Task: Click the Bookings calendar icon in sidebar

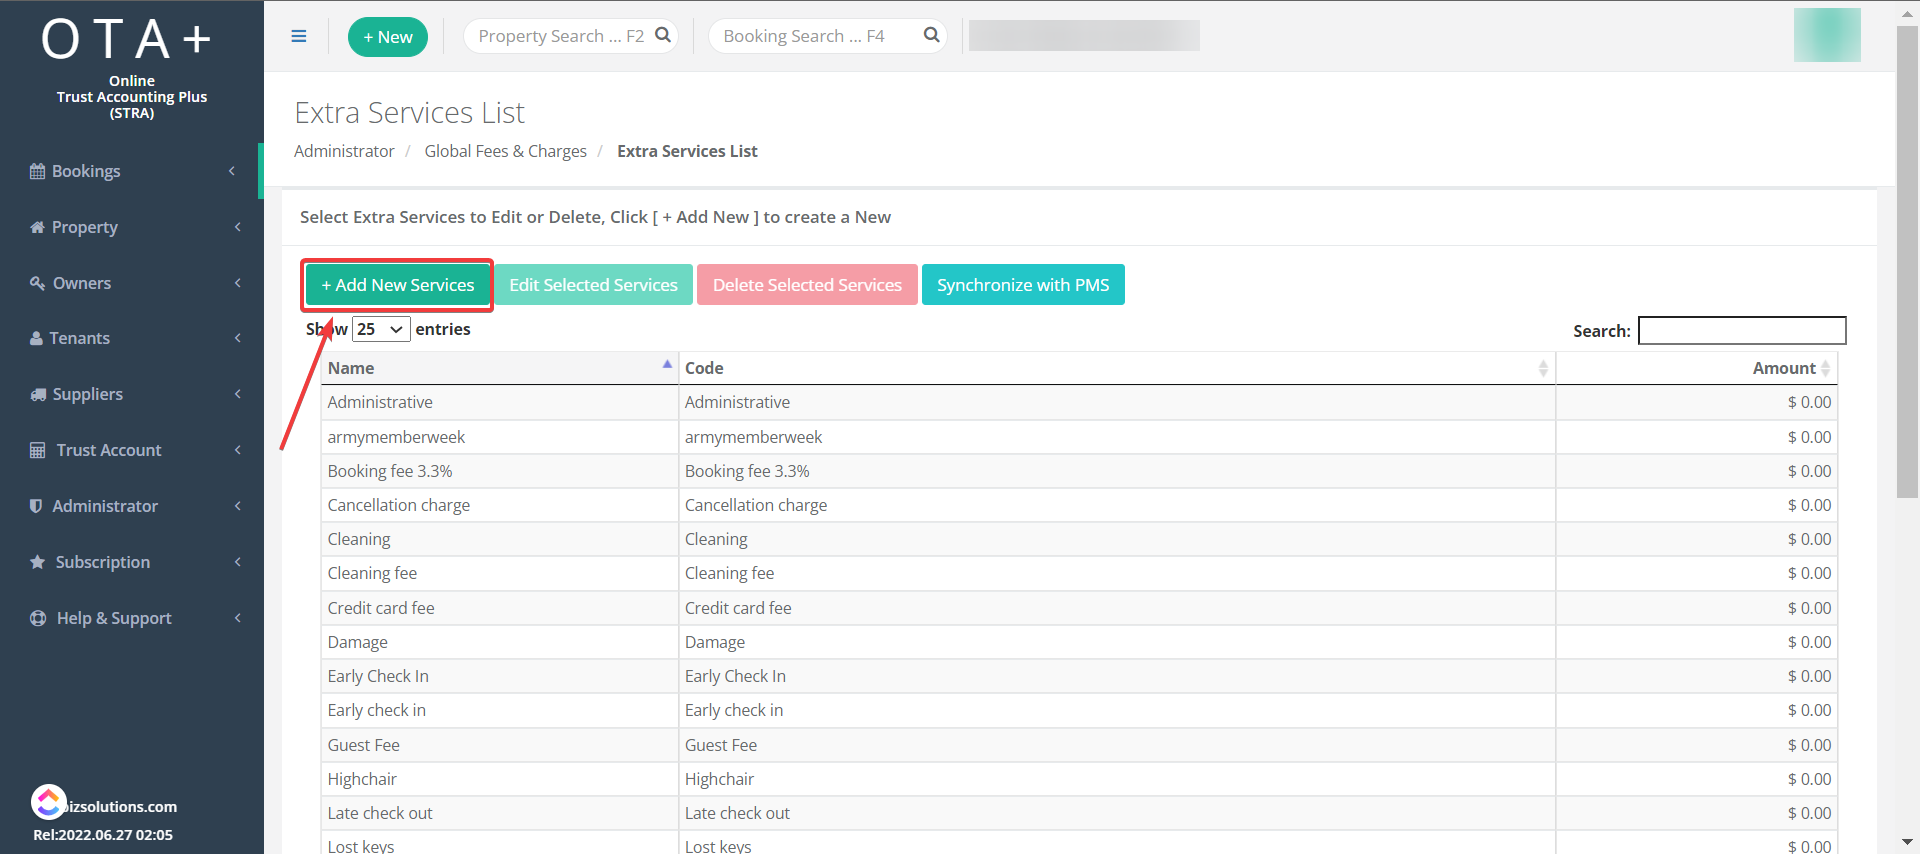Action: [x=37, y=171]
